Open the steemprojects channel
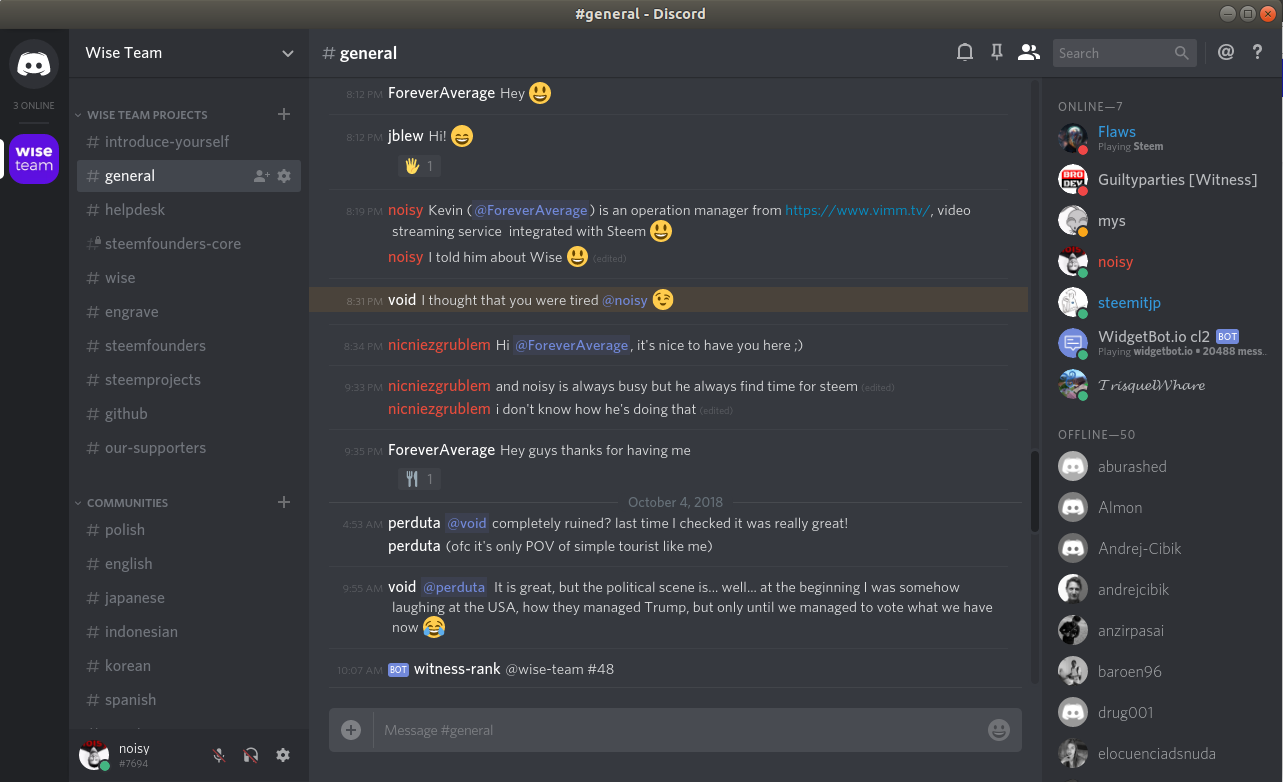The height and width of the screenshot is (782, 1283). coord(152,380)
